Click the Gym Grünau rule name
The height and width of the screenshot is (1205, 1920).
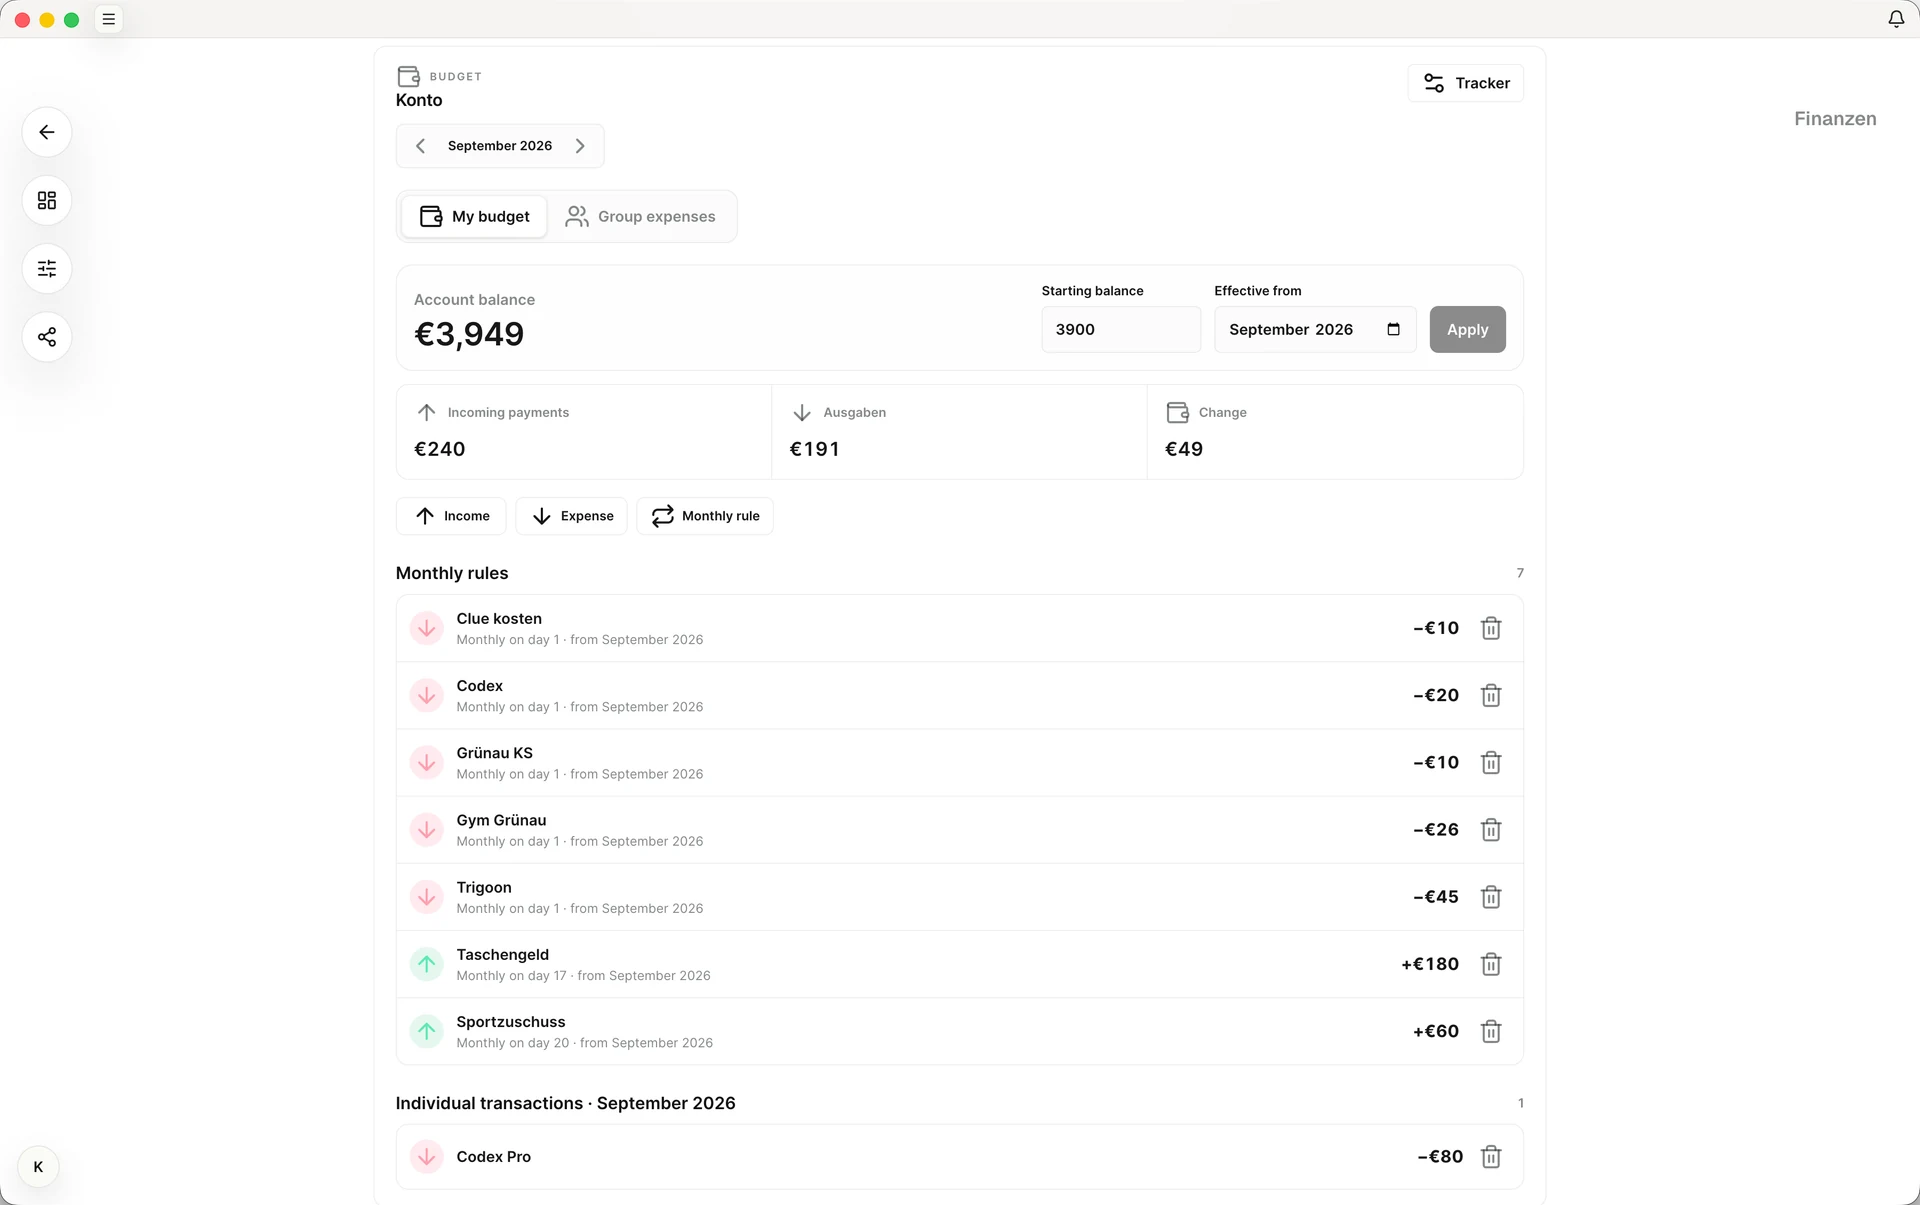(x=501, y=820)
